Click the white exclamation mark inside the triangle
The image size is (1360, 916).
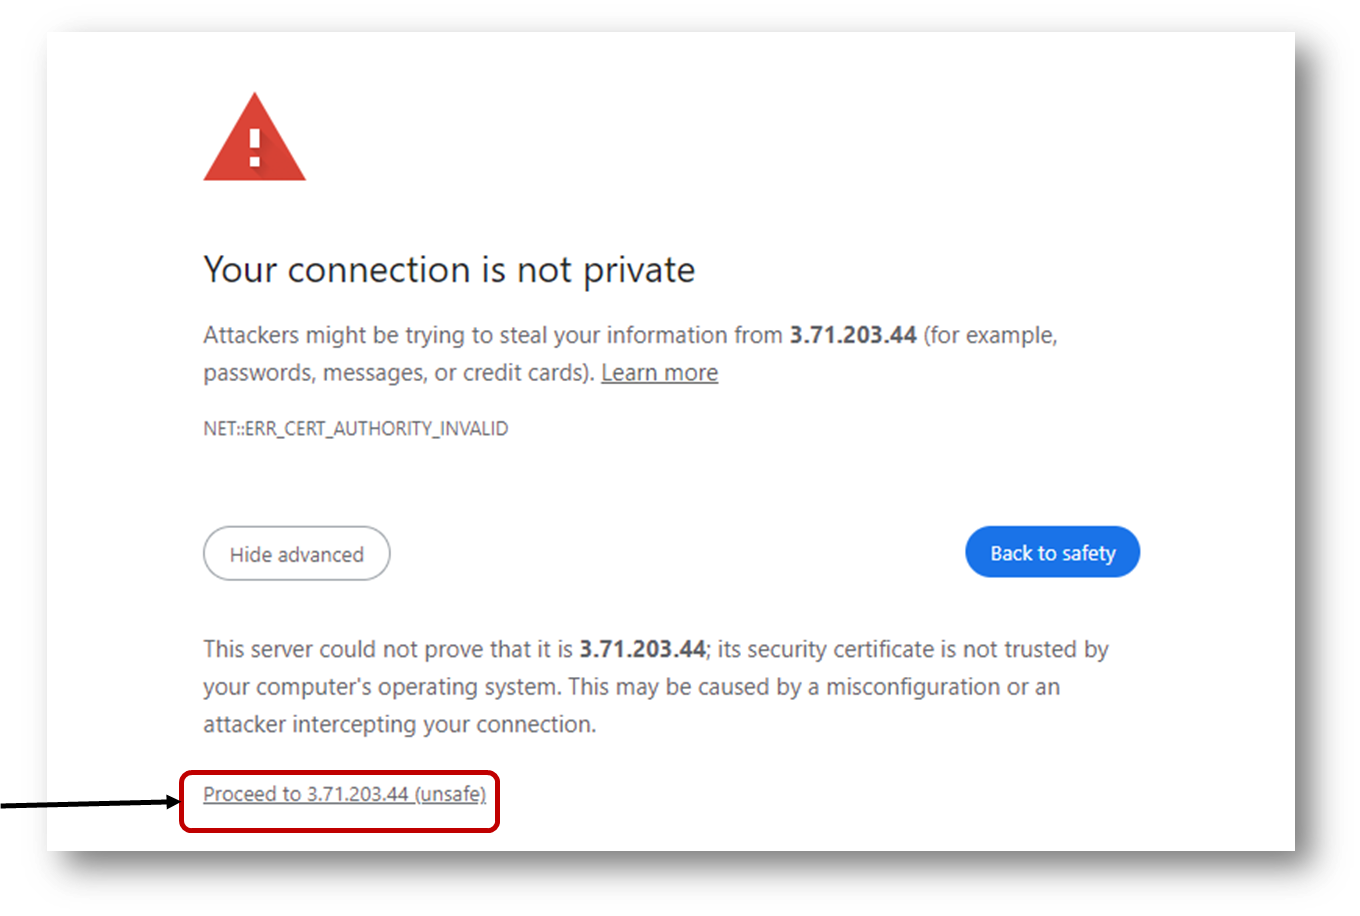click(x=255, y=146)
